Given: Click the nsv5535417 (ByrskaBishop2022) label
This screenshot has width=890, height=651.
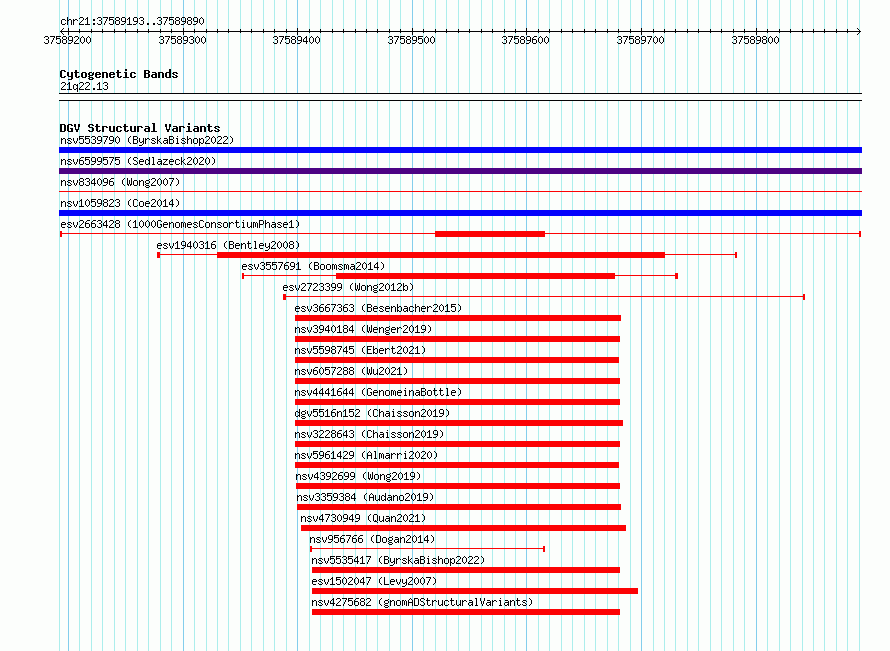Looking at the screenshot, I should tap(398, 560).
